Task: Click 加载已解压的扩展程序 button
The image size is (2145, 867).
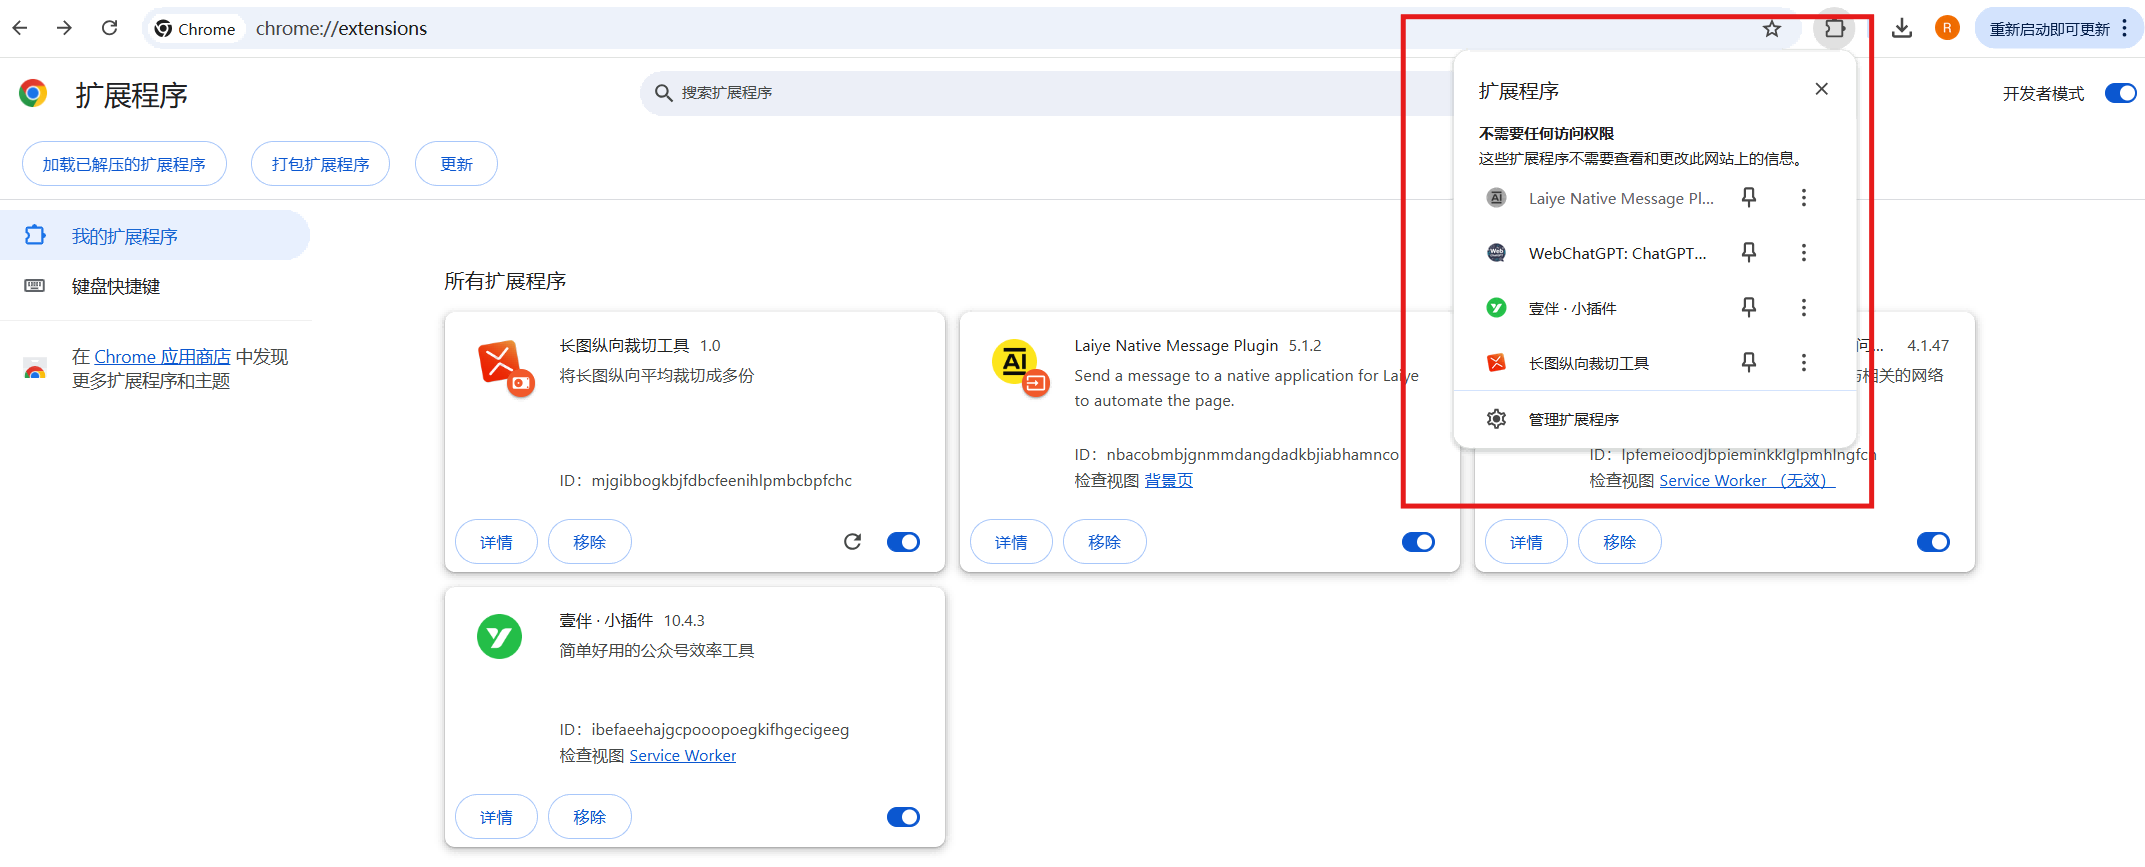Action: (x=124, y=164)
